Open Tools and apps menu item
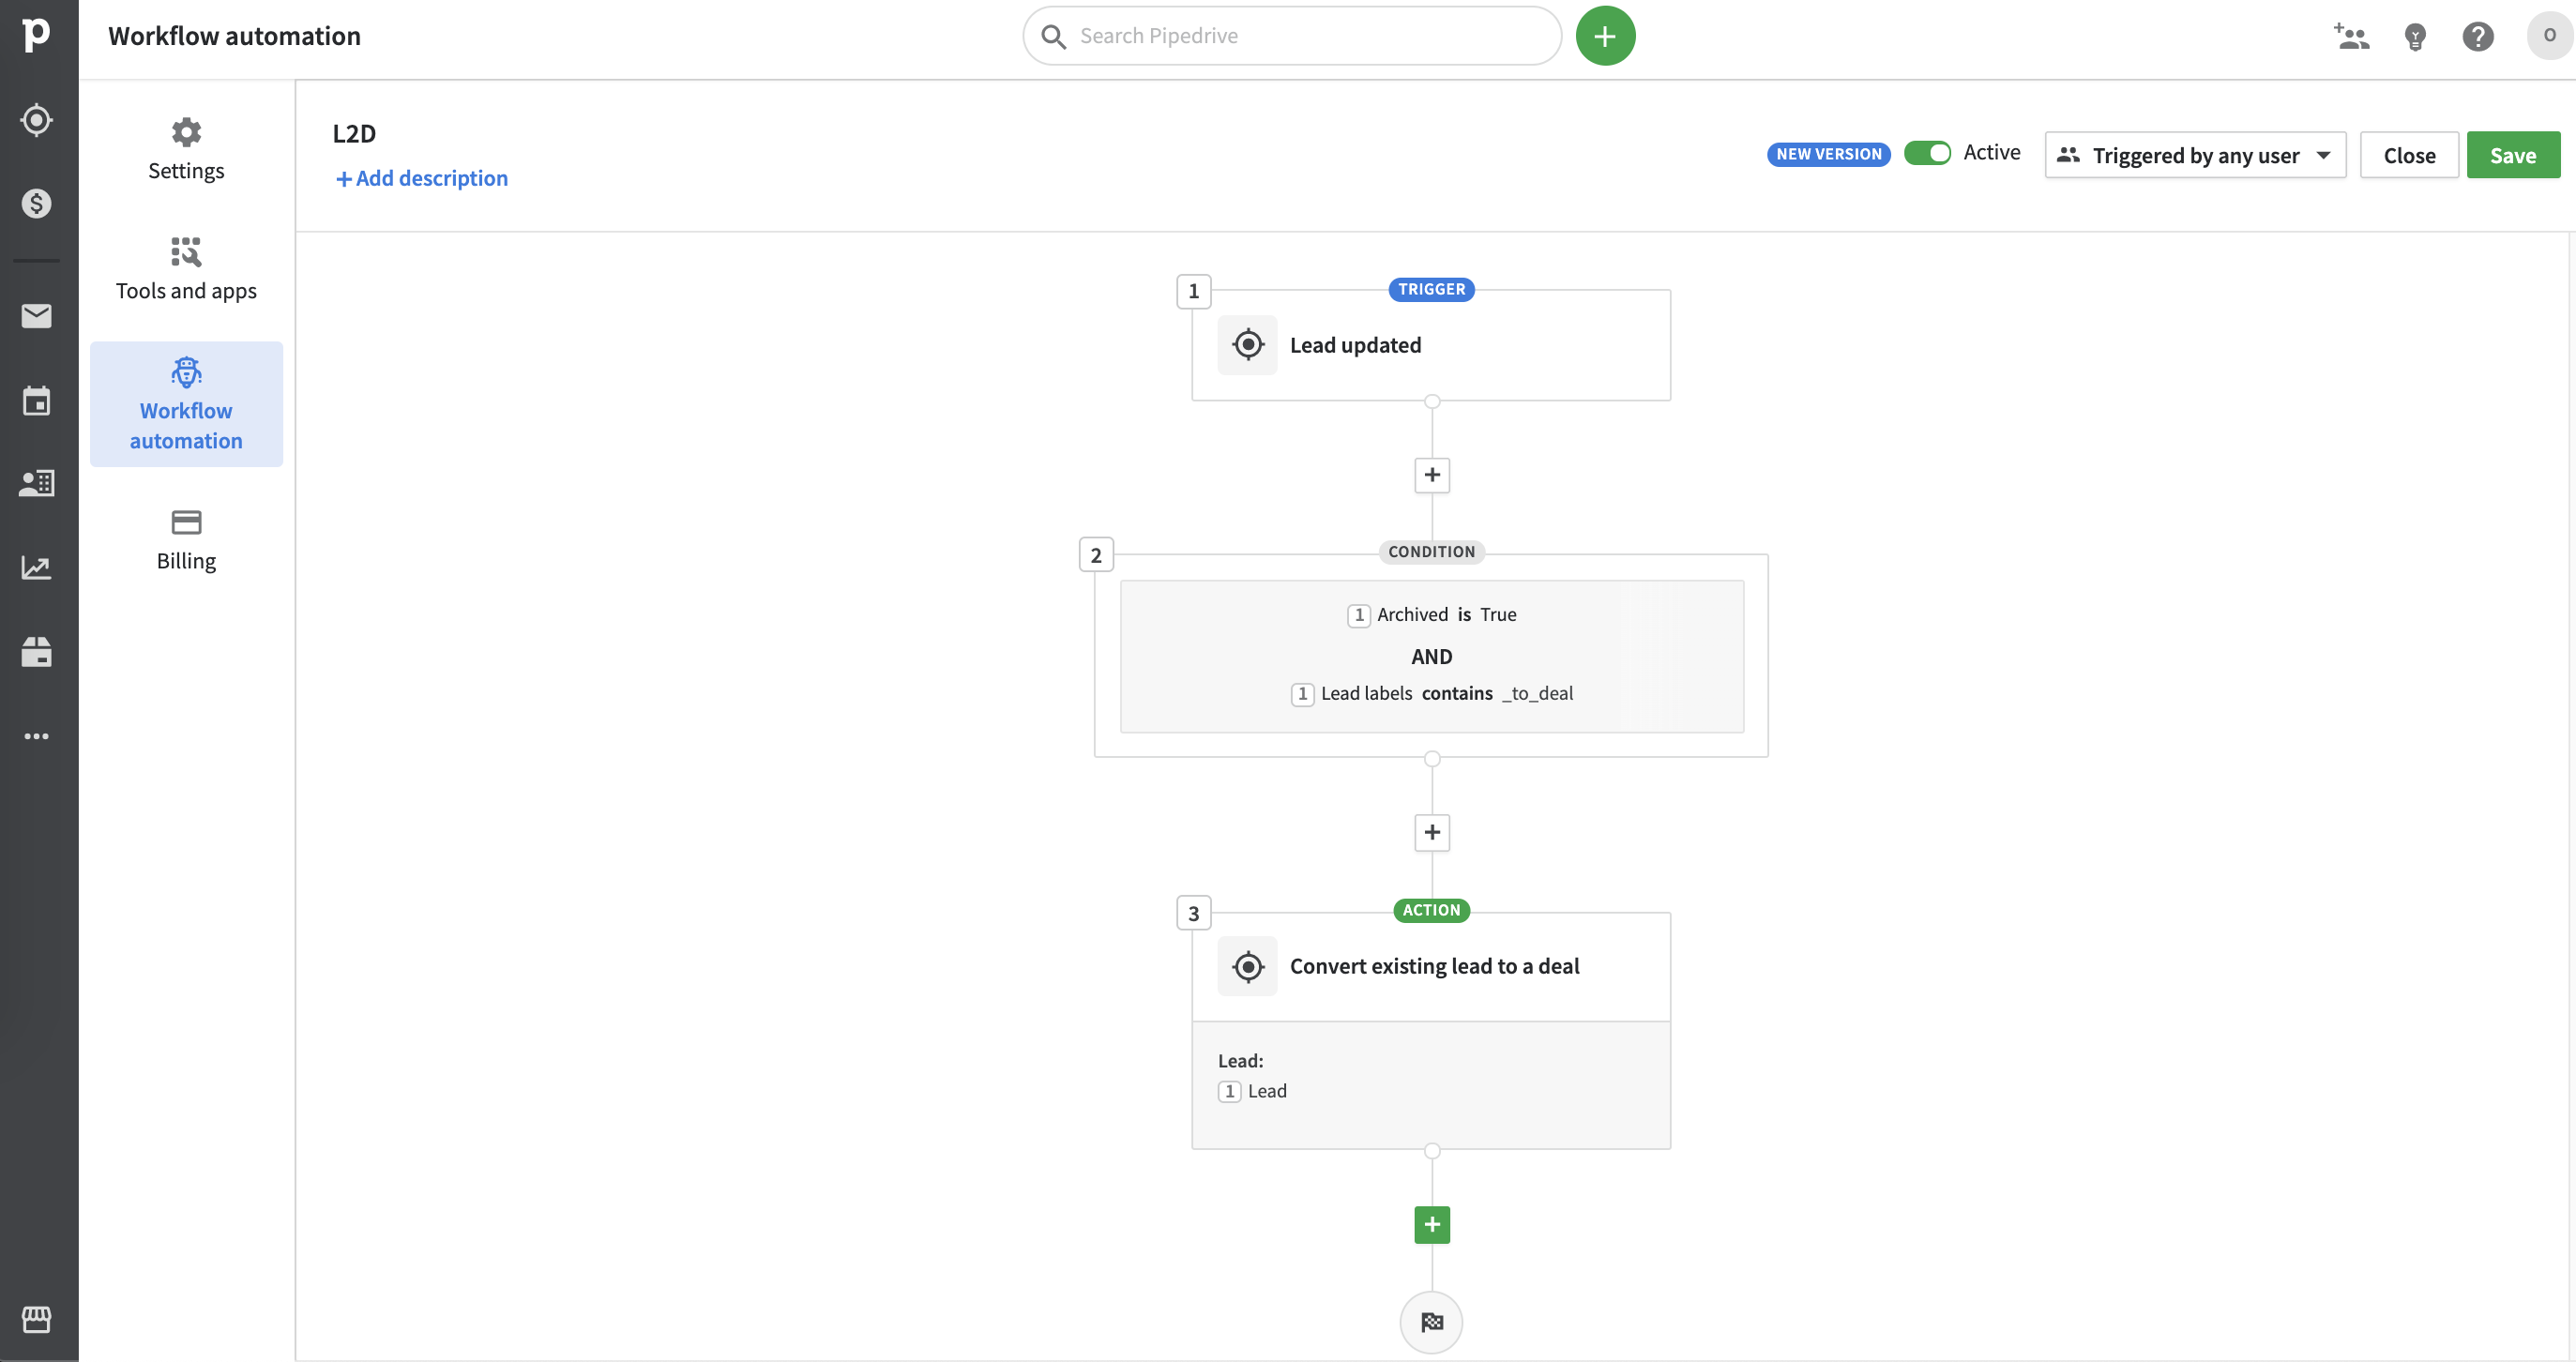Screen dimensions: 2576x1362 [x=186, y=270]
